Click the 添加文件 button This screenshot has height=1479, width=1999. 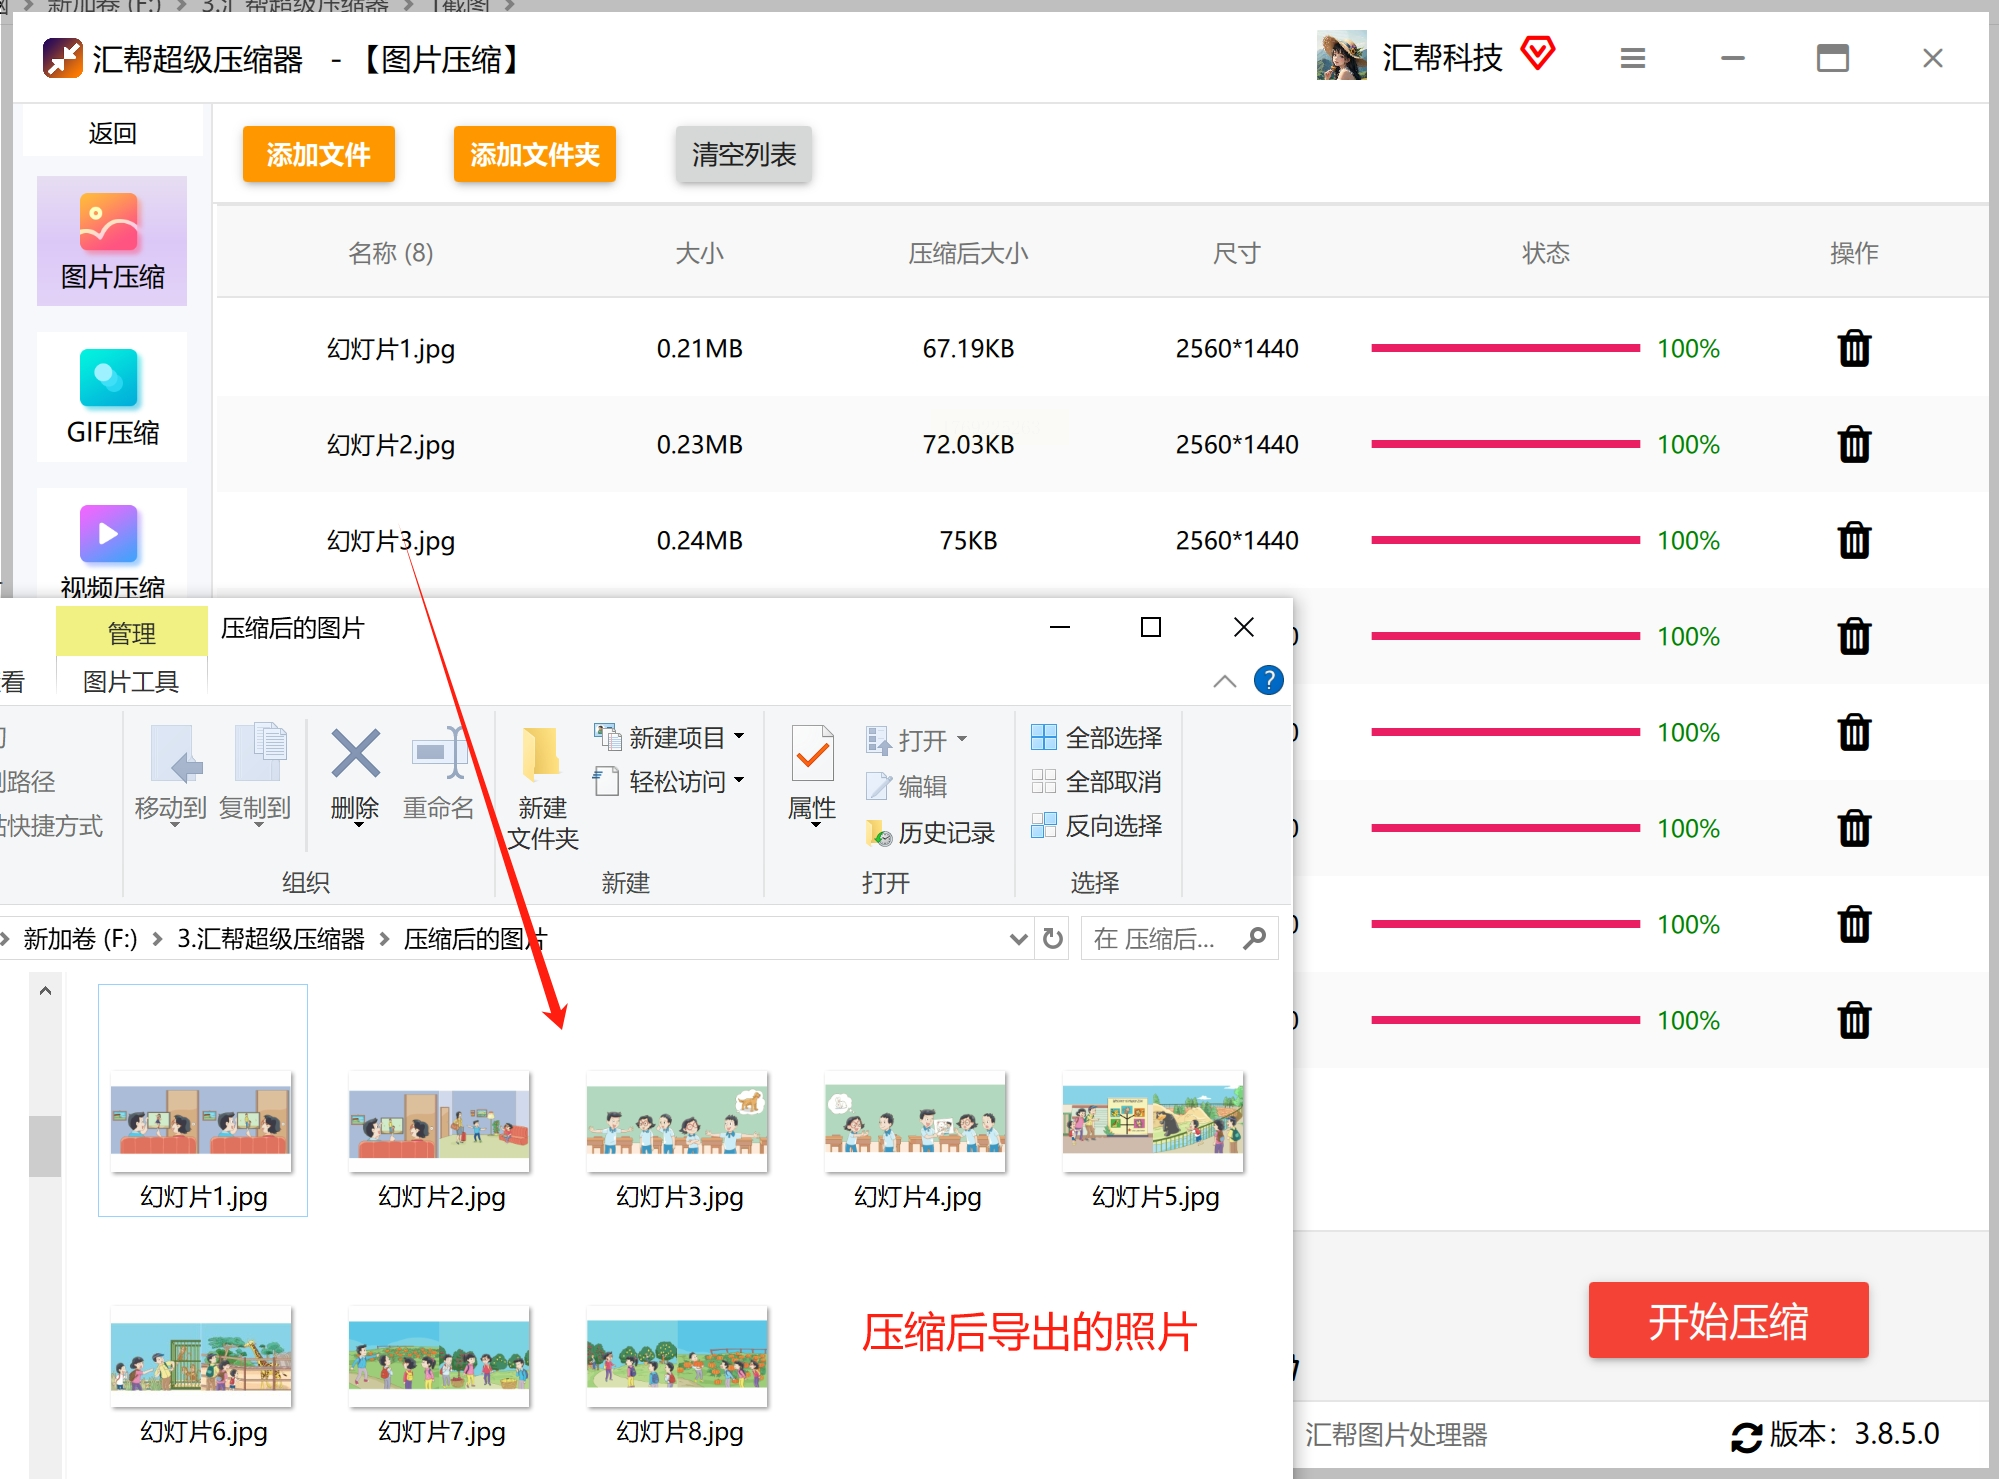318,155
